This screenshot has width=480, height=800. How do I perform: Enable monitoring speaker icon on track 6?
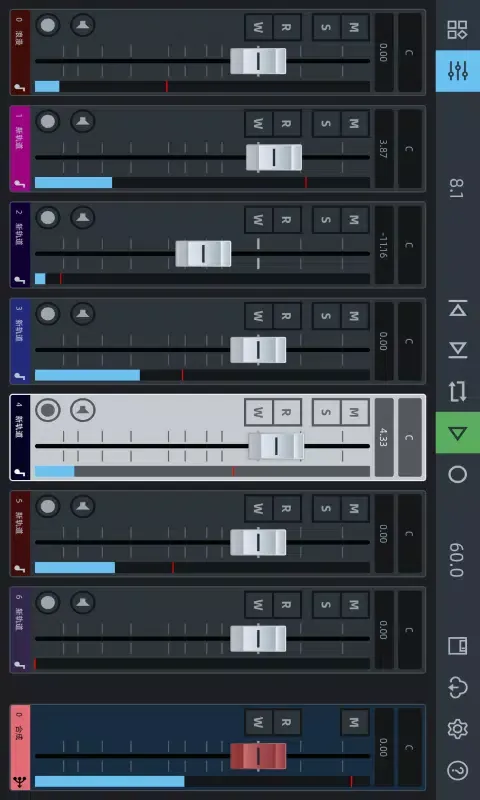83,603
